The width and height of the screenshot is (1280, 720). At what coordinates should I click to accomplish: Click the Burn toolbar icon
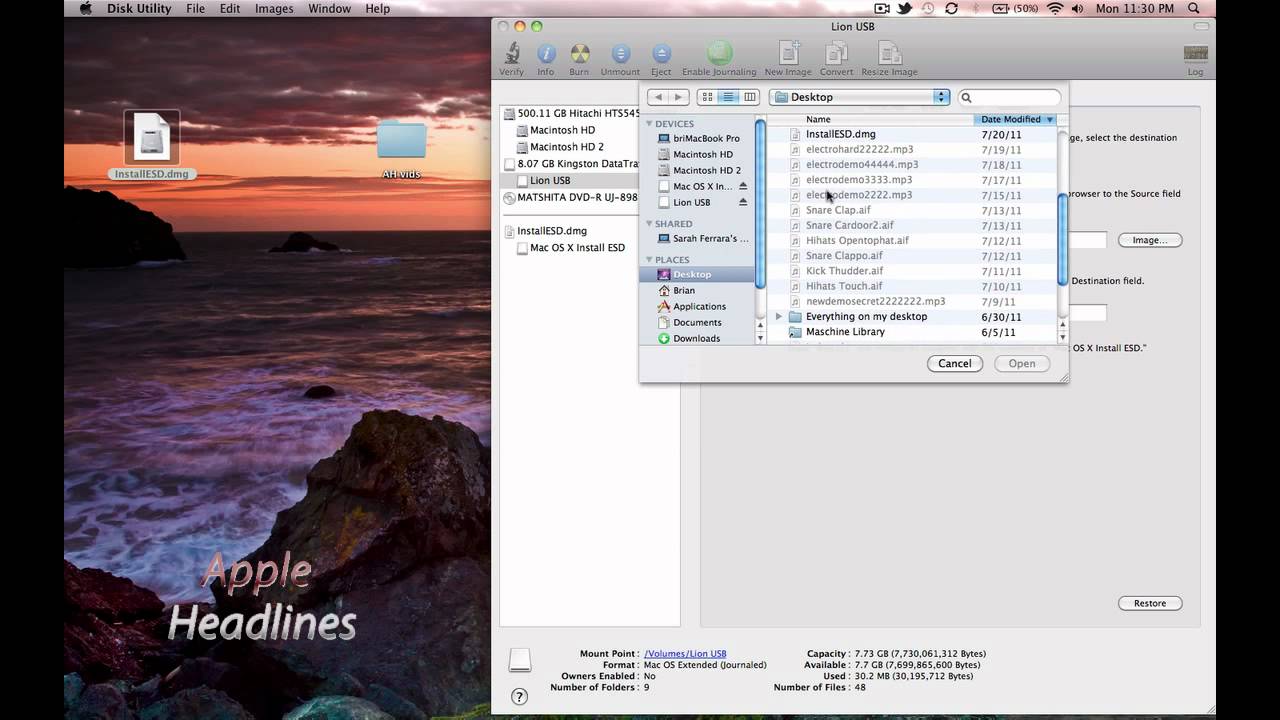tap(579, 59)
